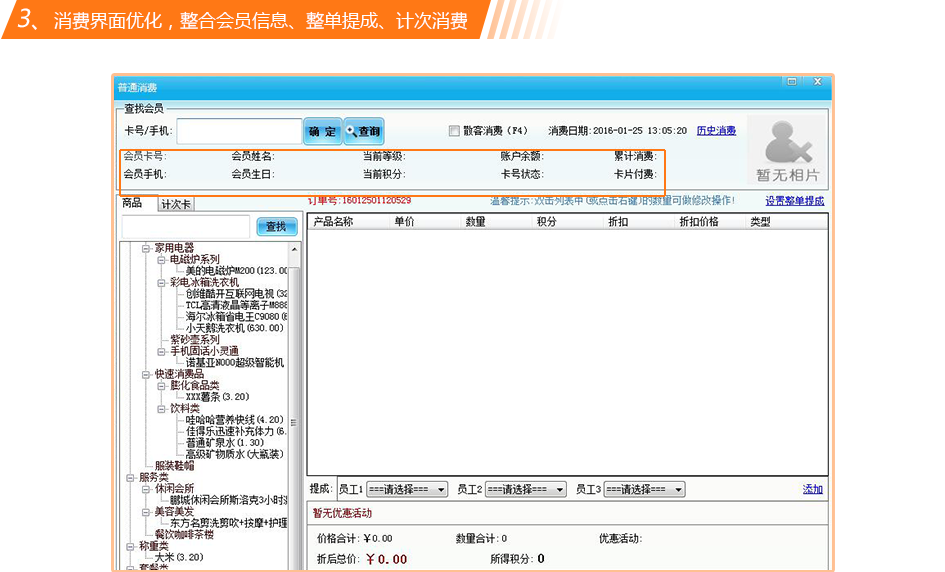Collapse the 彩电冰箱洗衣机 tree node
The image size is (945, 572).
point(161,283)
